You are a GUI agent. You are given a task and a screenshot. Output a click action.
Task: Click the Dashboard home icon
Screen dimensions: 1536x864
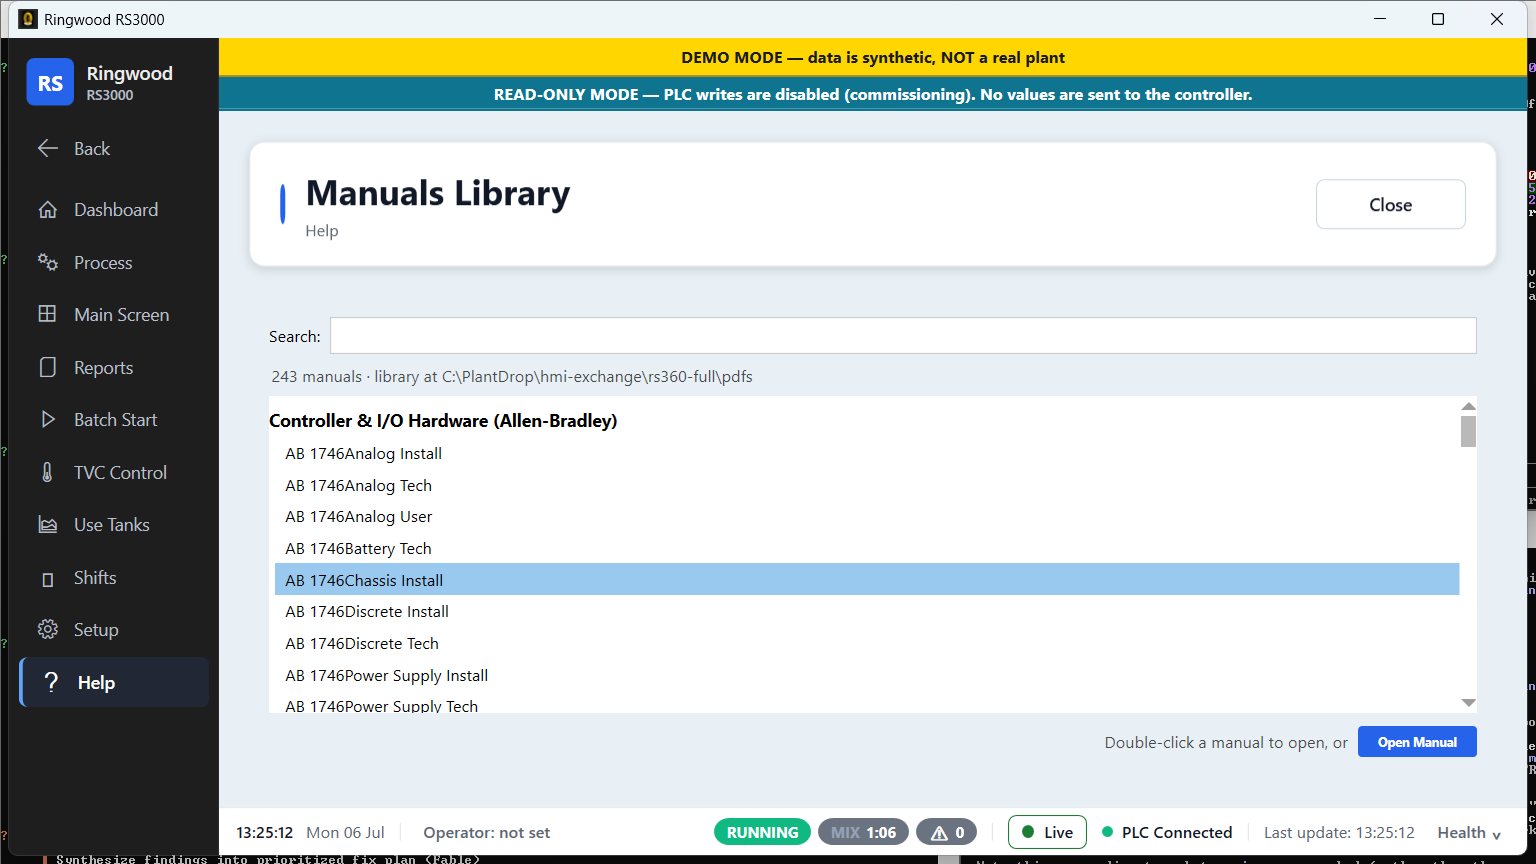47,210
